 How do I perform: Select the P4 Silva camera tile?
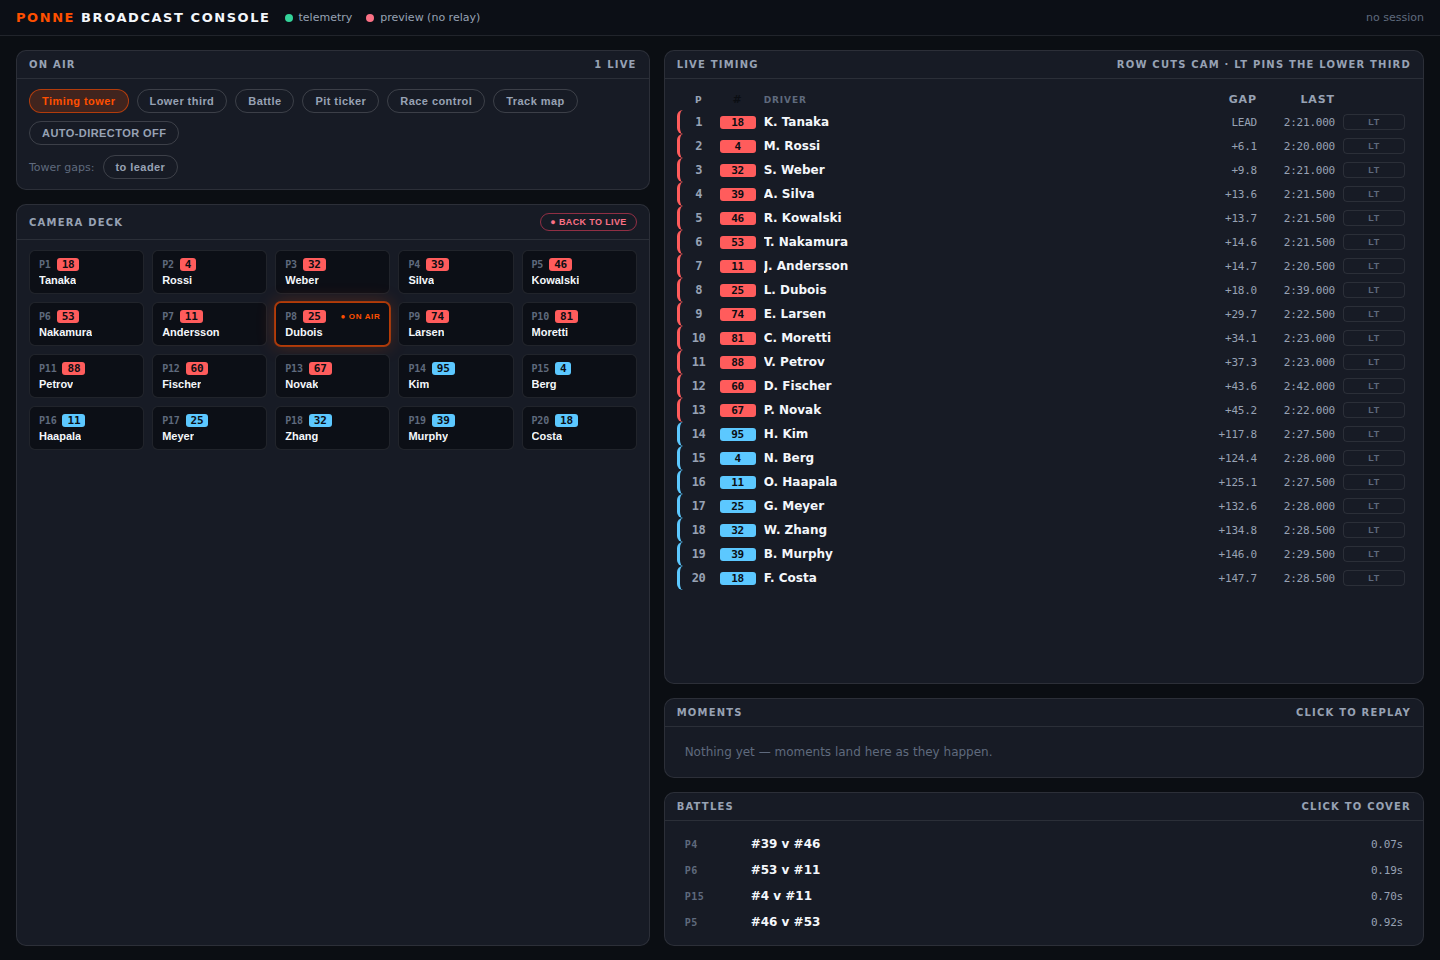click(x=455, y=272)
